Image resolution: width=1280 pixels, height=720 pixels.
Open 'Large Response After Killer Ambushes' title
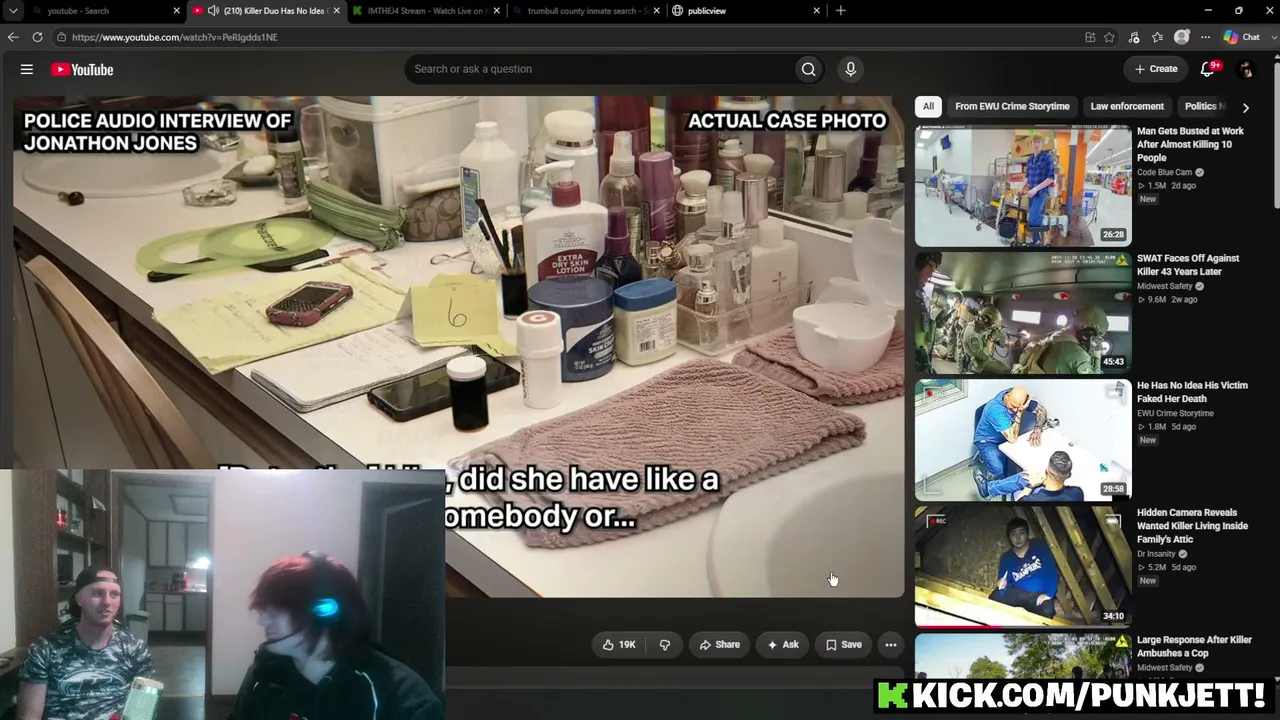point(1194,646)
